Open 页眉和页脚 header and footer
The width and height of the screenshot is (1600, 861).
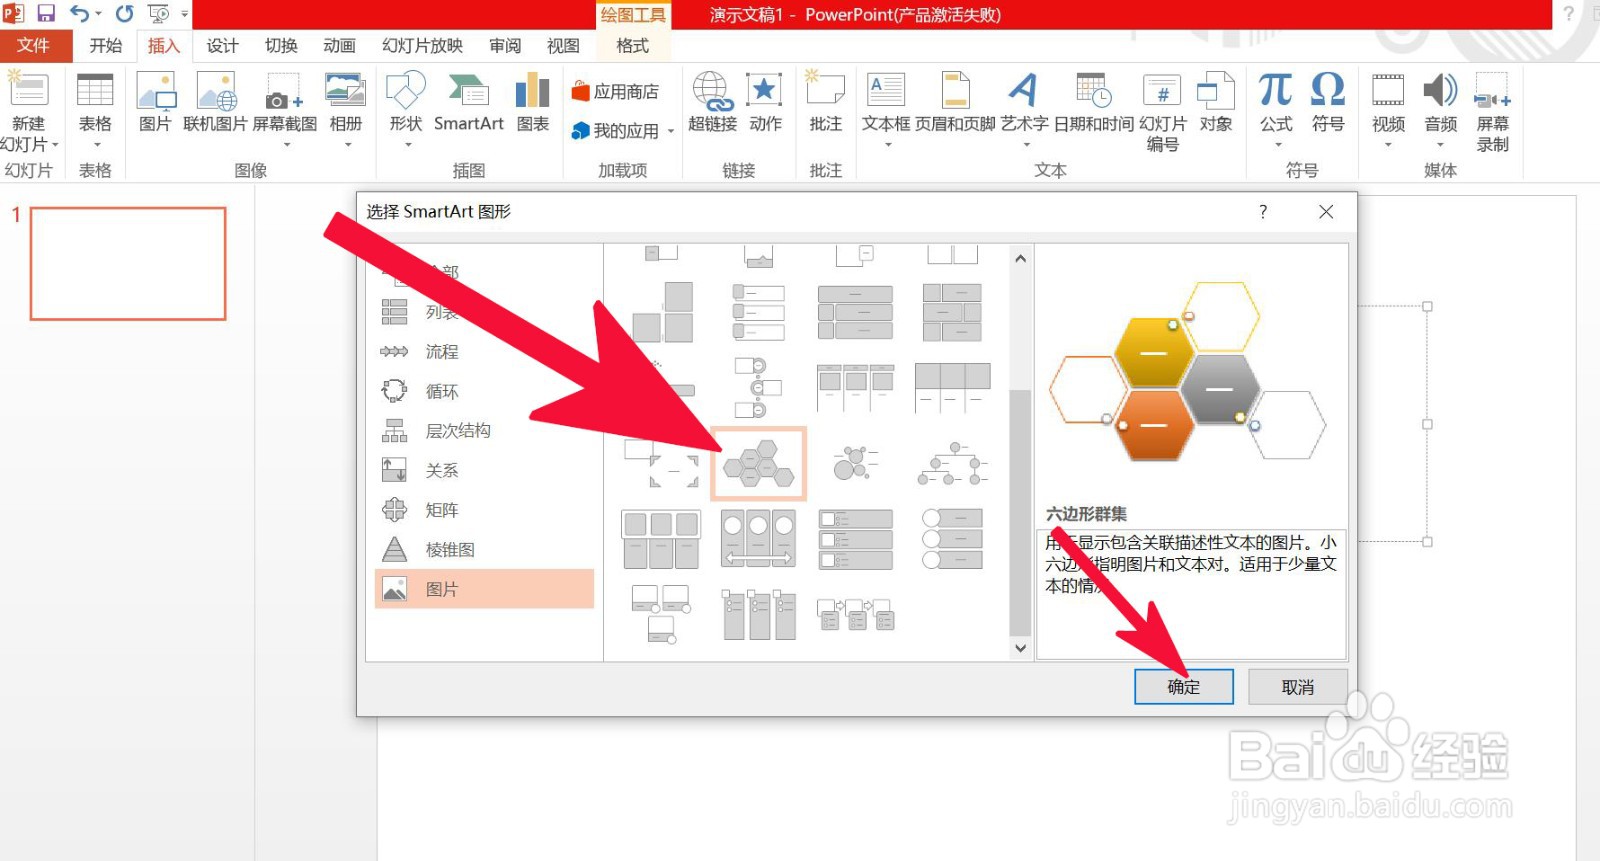click(x=955, y=103)
